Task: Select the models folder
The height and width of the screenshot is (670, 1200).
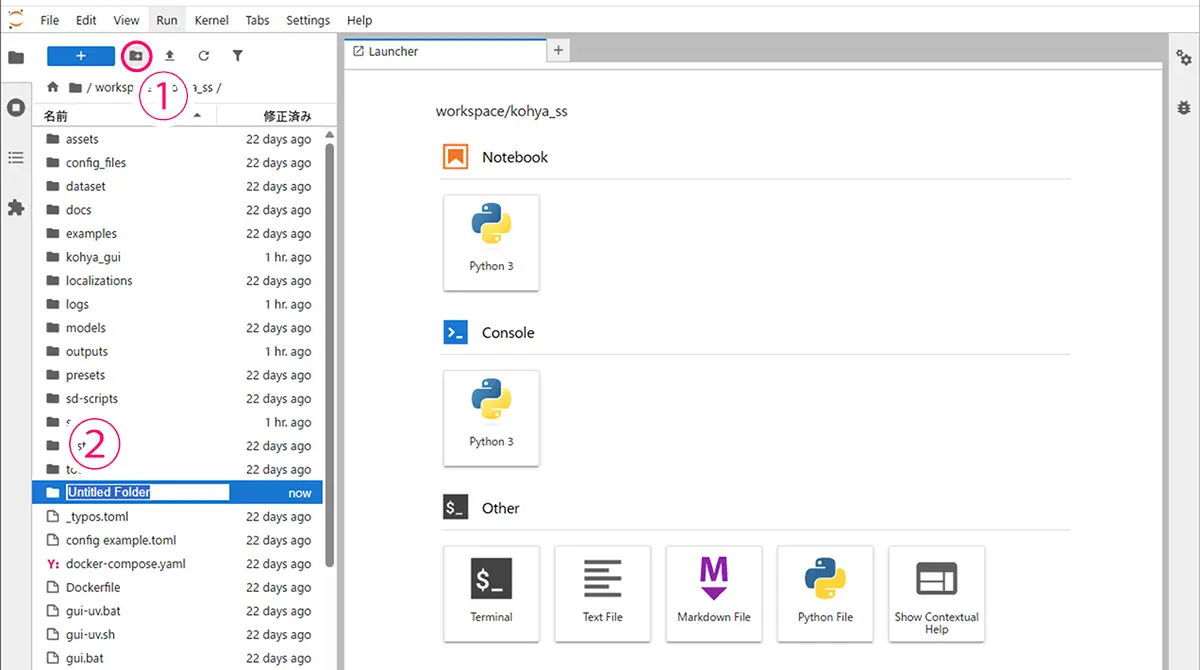Action: point(178,328)
